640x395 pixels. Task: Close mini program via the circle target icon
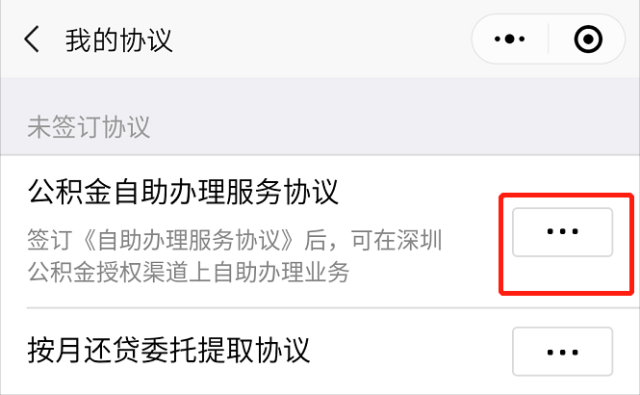(x=588, y=39)
